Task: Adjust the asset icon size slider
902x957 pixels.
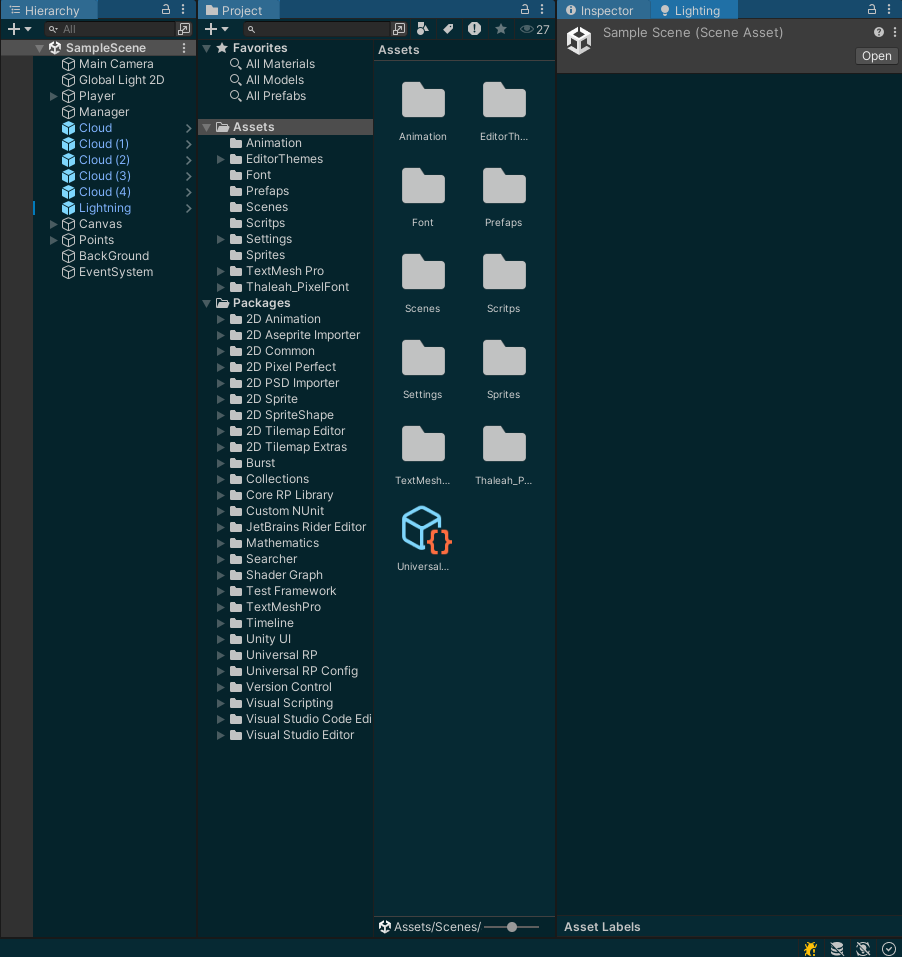Action: click(511, 927)
